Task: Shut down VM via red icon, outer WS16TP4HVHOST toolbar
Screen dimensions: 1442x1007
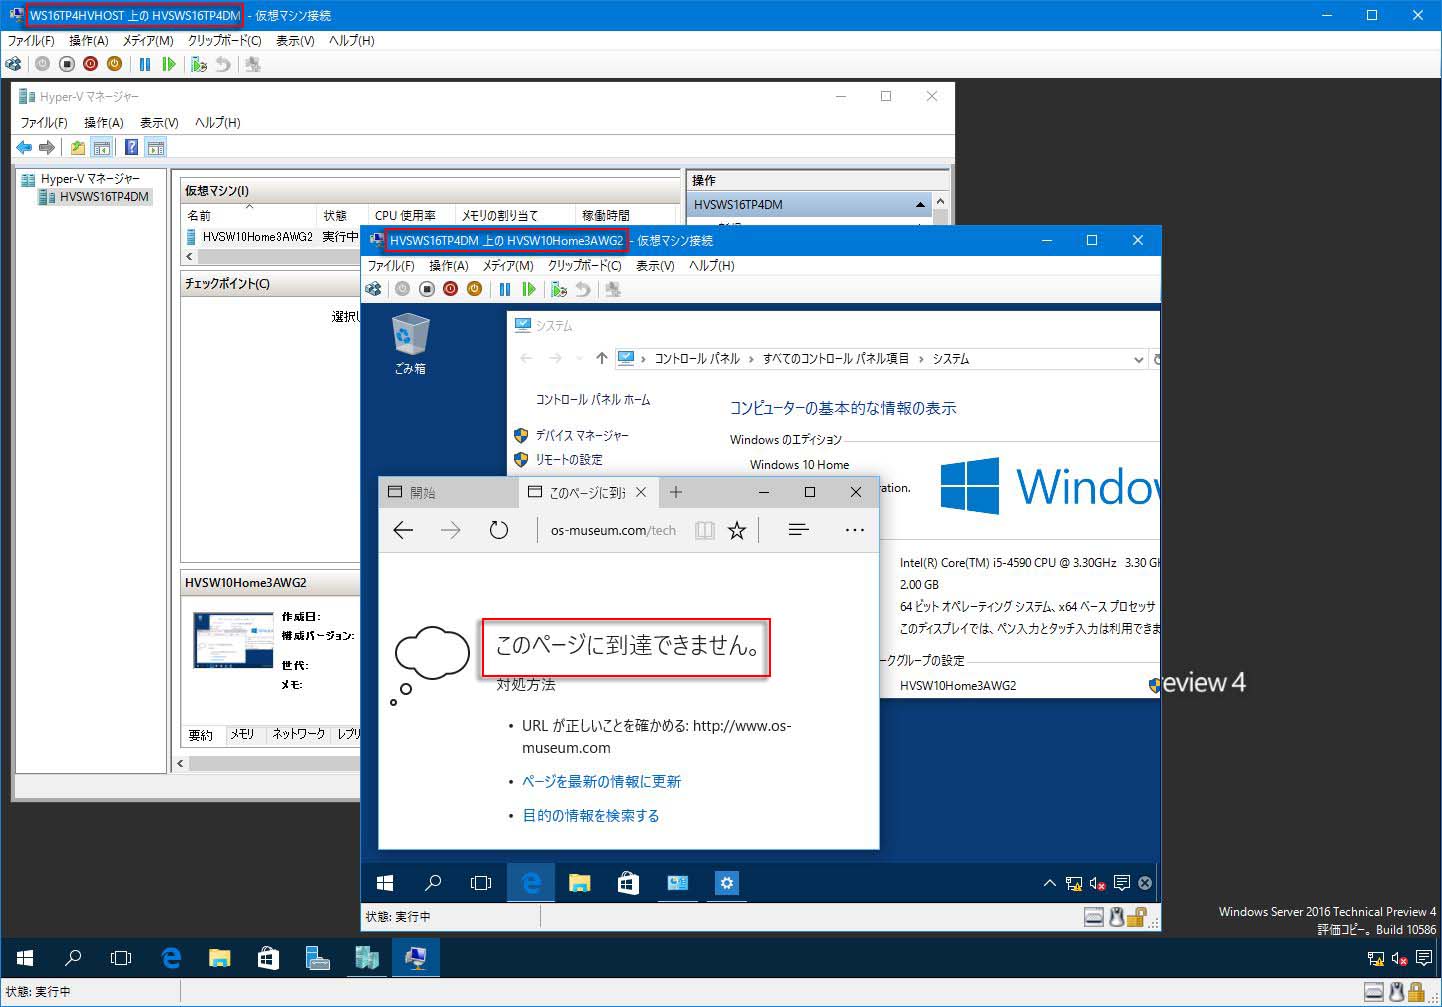Action: [x=91, y=64]
